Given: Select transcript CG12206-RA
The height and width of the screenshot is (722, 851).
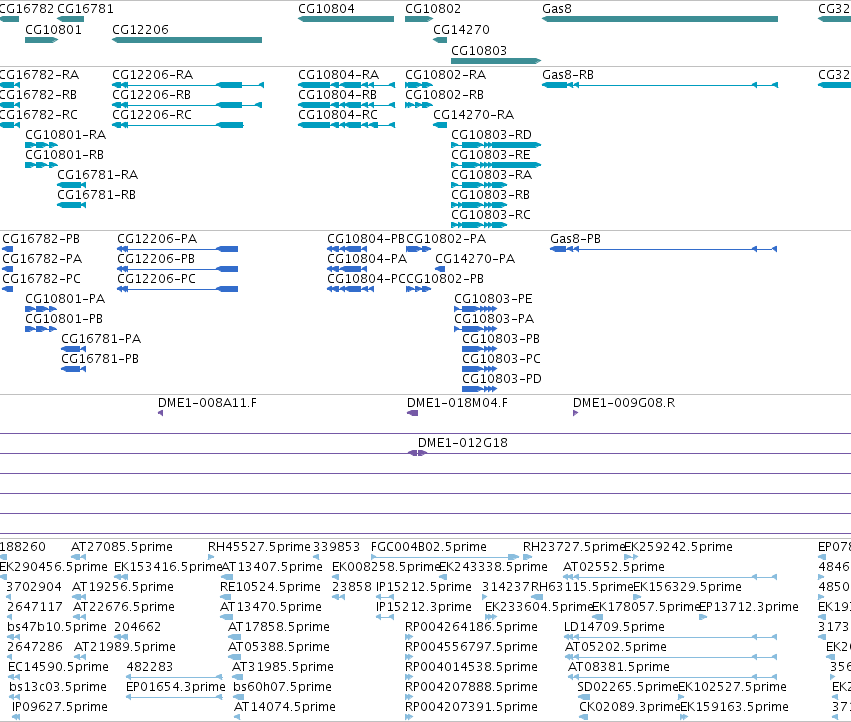Looking at the screenshot, I should (x=153, y=75).
